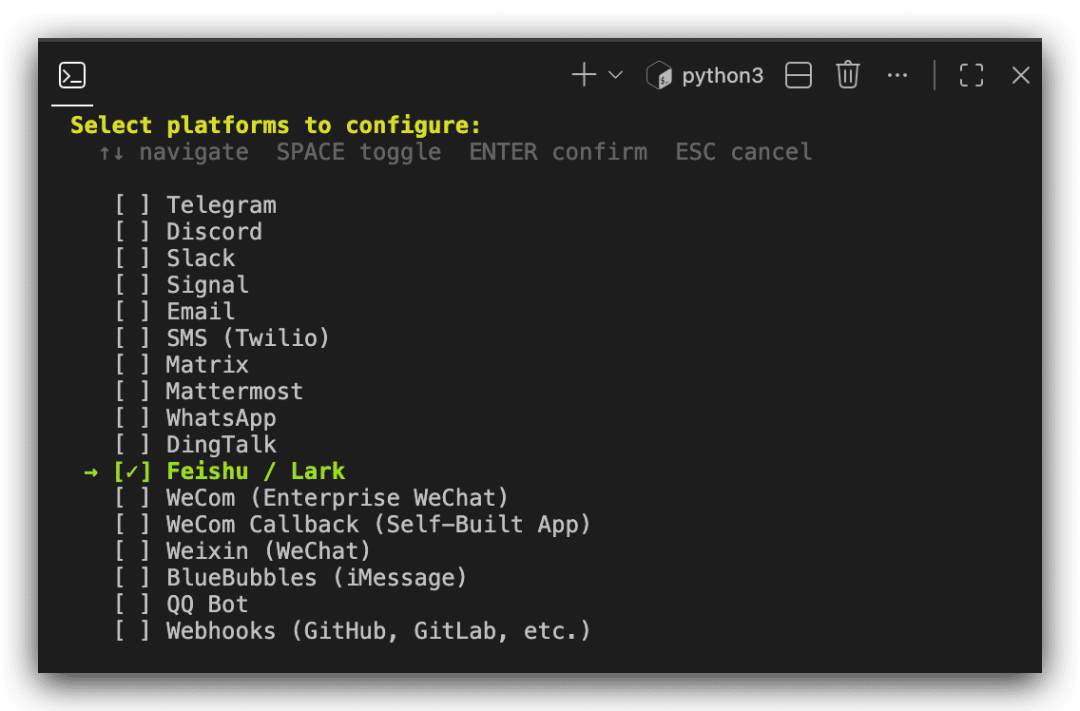Screen dimensions: 1080x711
Task: Open more actions ellipsis menu
Action: [897, 75]
